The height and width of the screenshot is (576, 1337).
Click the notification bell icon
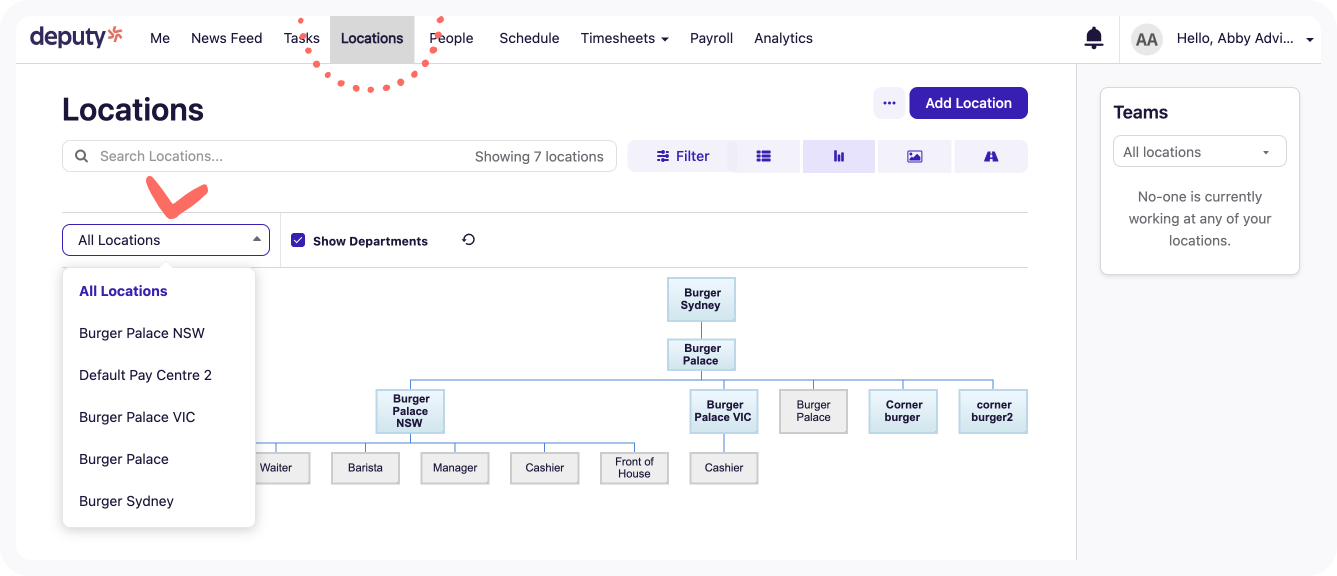click(x=1094, y=39)
